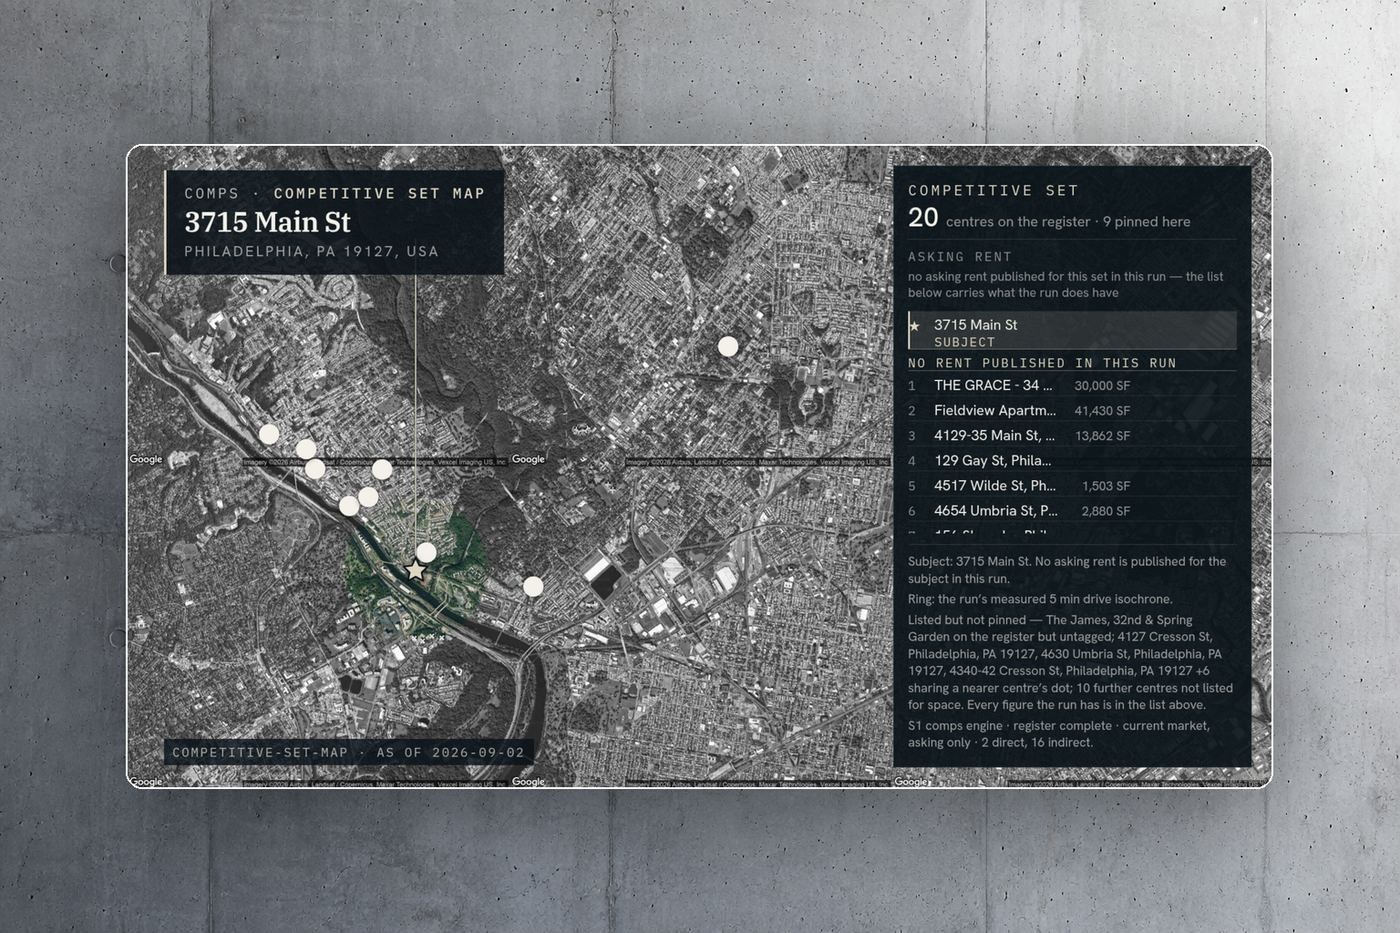Click the 41,430 SF value
Image resolution: width=1400 pixels, height=933 pixels.
coord(1102,411)
